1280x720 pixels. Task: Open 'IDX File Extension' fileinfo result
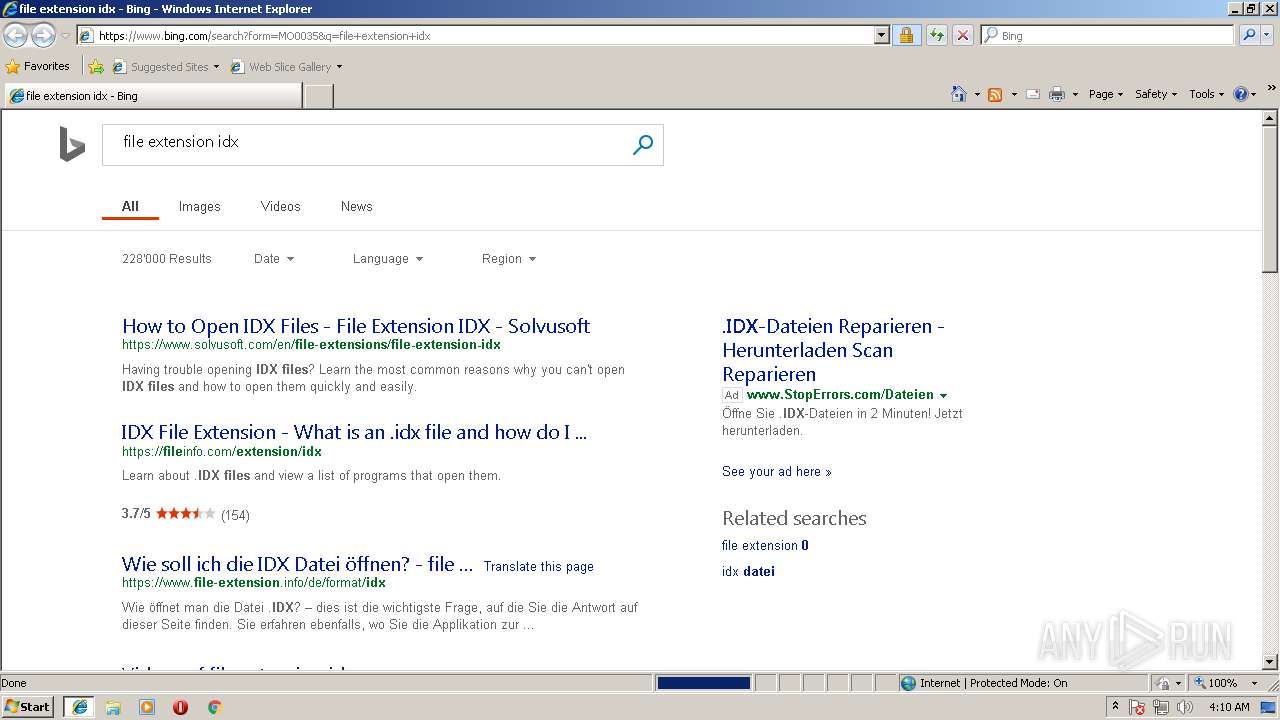point(354,432)
